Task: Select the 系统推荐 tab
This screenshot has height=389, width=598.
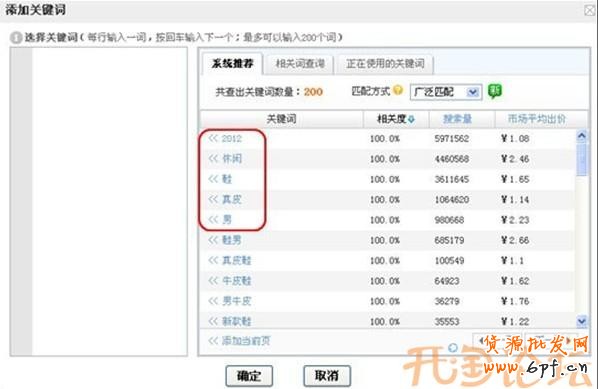Action: tap(232, 64)
